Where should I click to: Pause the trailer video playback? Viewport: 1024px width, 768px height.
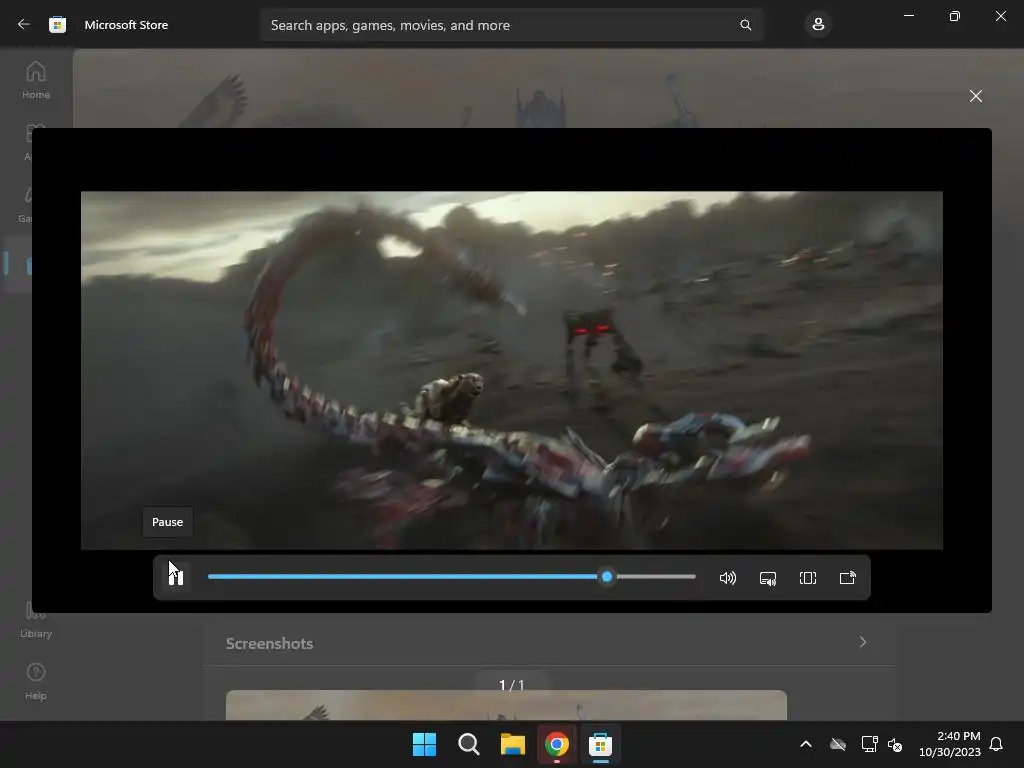(176, 577)
